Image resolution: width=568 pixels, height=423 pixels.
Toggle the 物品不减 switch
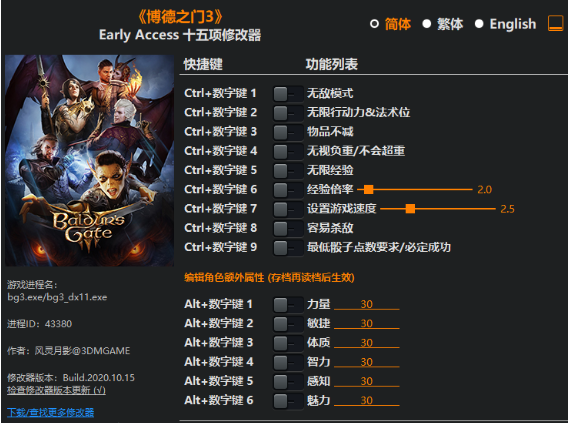click(288, 132)
